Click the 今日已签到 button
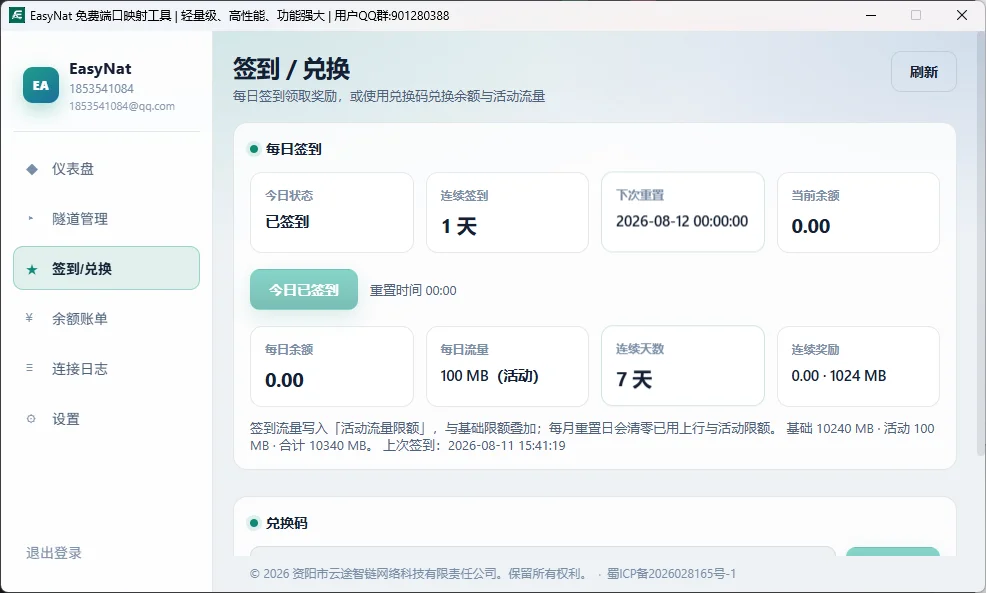Viewport: 986px width, 593px height. [x=304, y=290]
